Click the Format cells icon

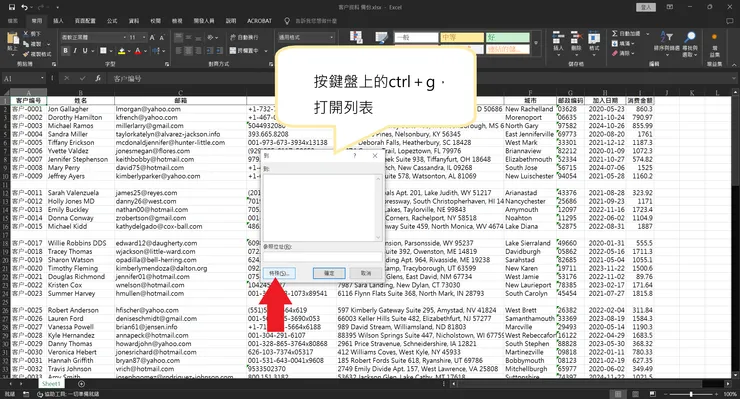point(594,38)
